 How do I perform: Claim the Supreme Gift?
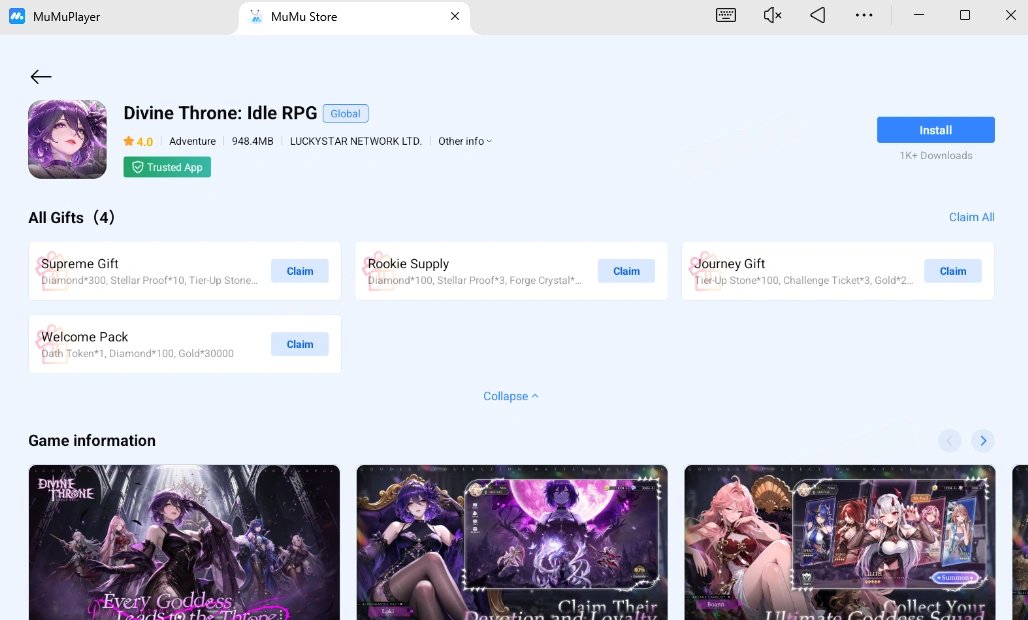(300, 271)
